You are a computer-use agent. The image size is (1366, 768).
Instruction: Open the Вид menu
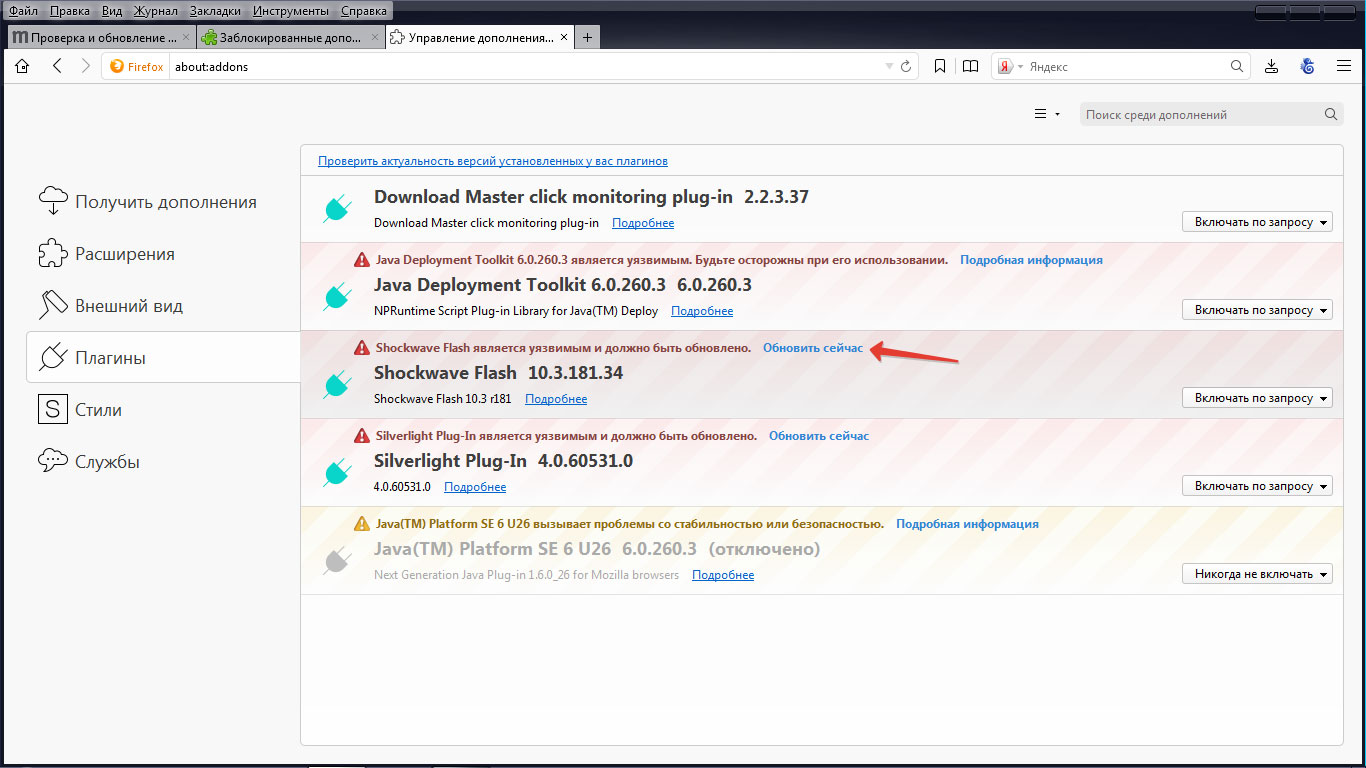(112, 11)
